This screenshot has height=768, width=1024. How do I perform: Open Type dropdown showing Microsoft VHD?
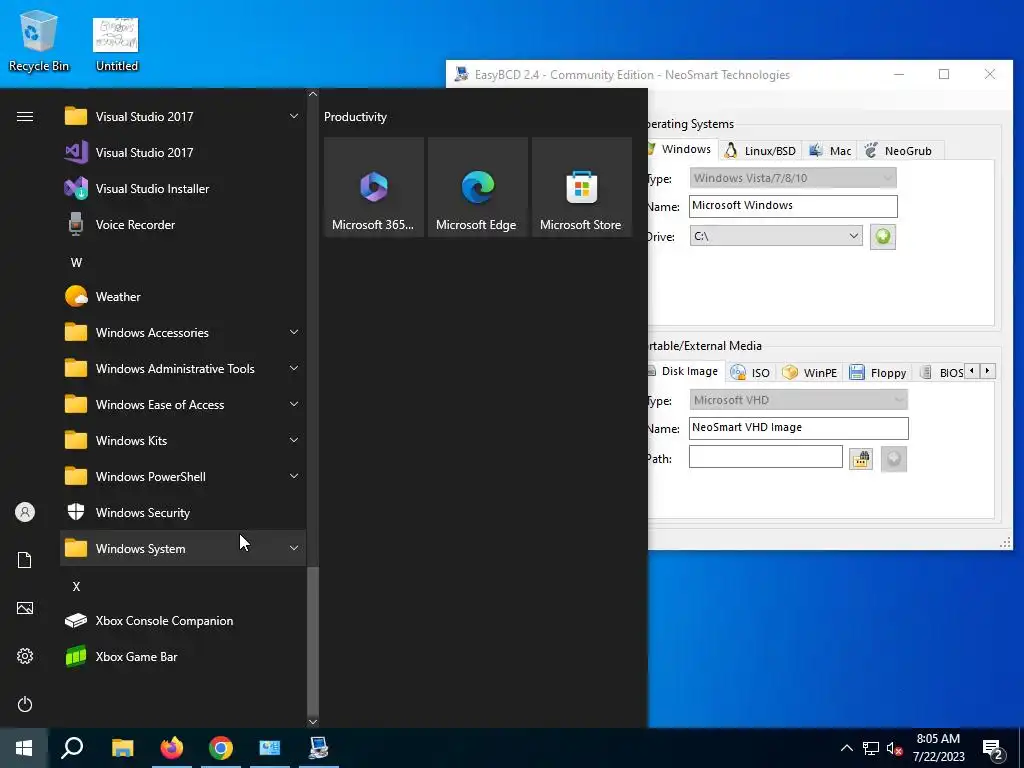[798, 400]
